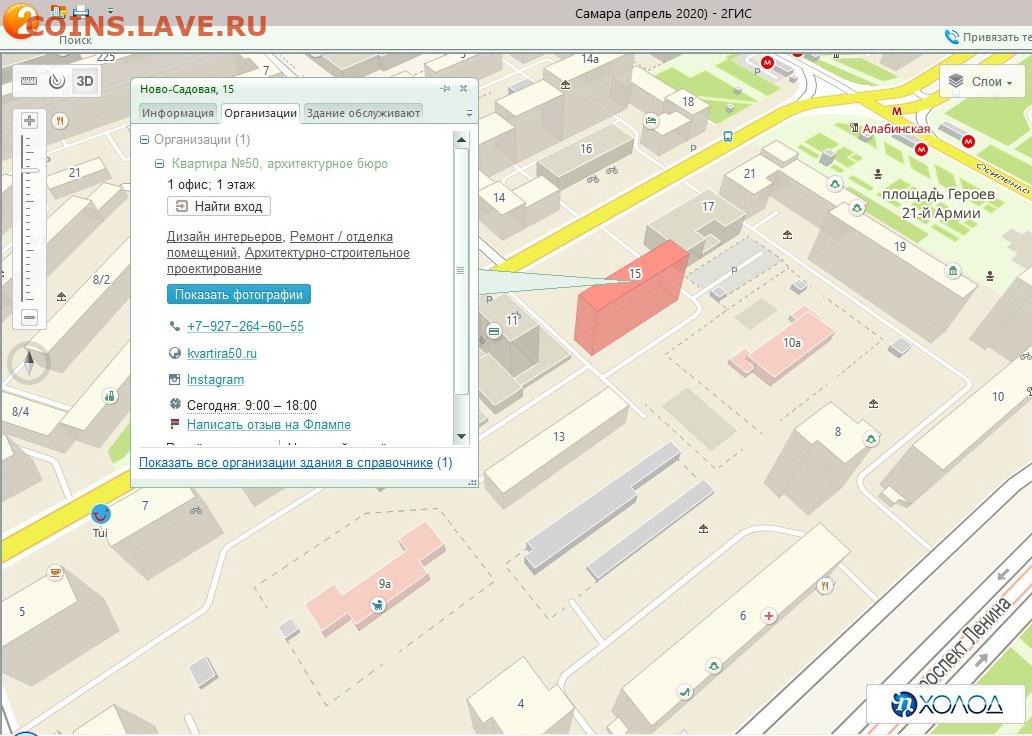
Task: Toggle the 3D map view
Action: [x=85, y=81]
